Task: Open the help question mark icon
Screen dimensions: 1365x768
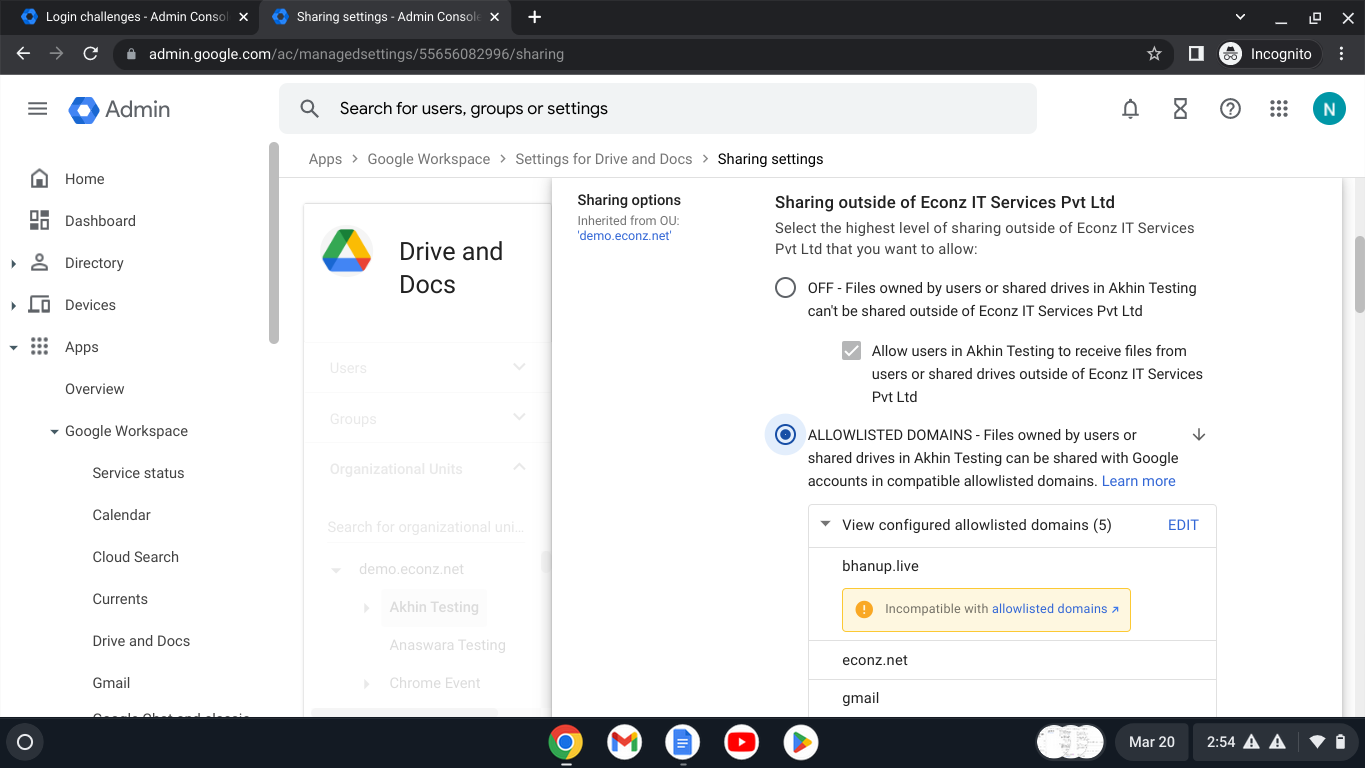Action: 1230,109
